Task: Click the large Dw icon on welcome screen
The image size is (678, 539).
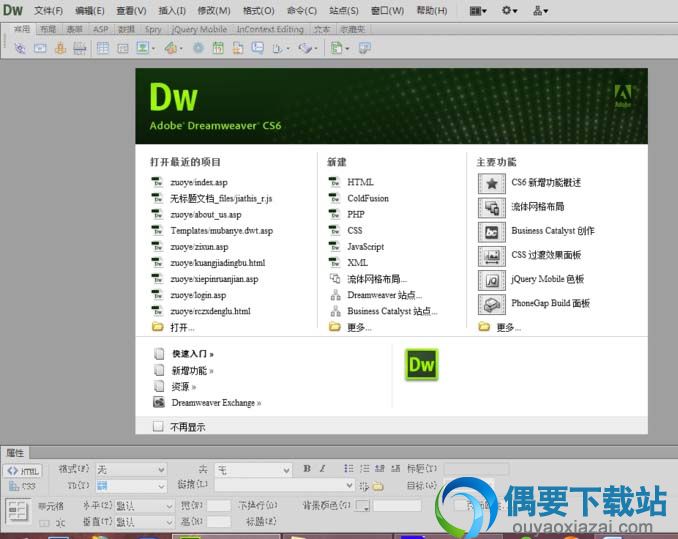Action: (422, 365)
